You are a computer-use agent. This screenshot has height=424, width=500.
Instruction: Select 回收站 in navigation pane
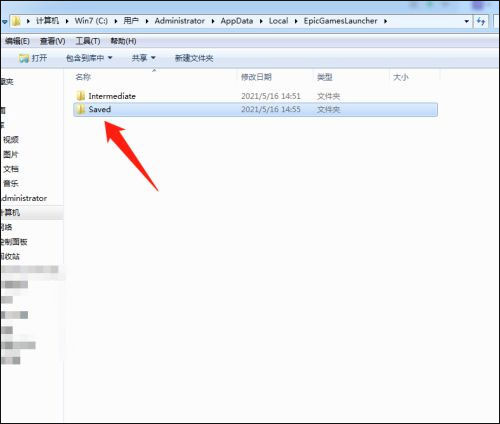(10, 256)
